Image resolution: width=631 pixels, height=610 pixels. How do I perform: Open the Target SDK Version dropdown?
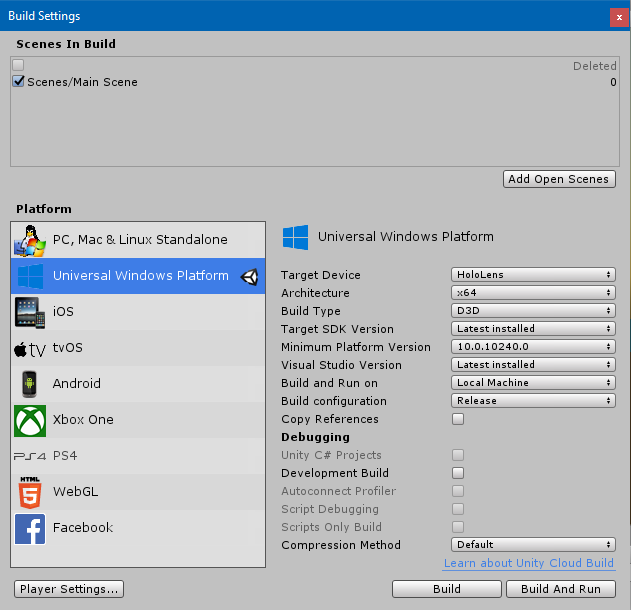coord(533,329)
